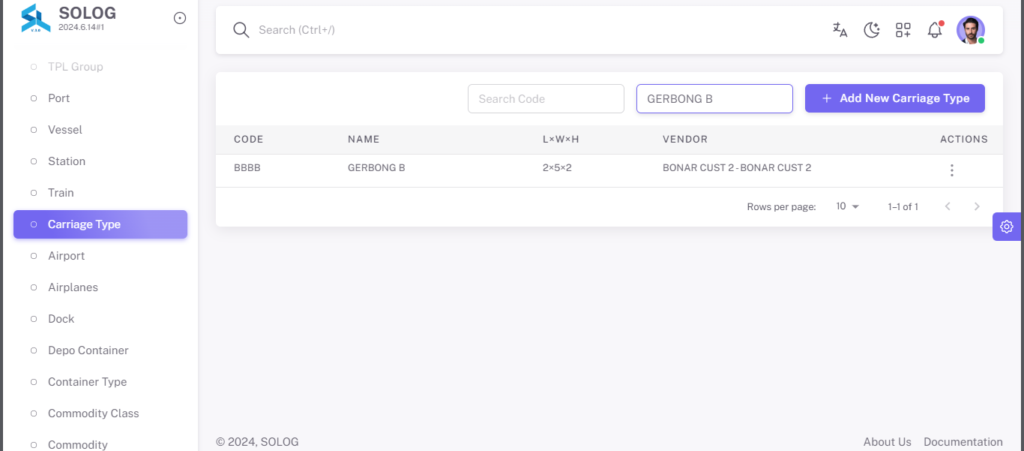Open the notifications bell icon
This screenshot has height=451, width=1024.
coord(935,29)
